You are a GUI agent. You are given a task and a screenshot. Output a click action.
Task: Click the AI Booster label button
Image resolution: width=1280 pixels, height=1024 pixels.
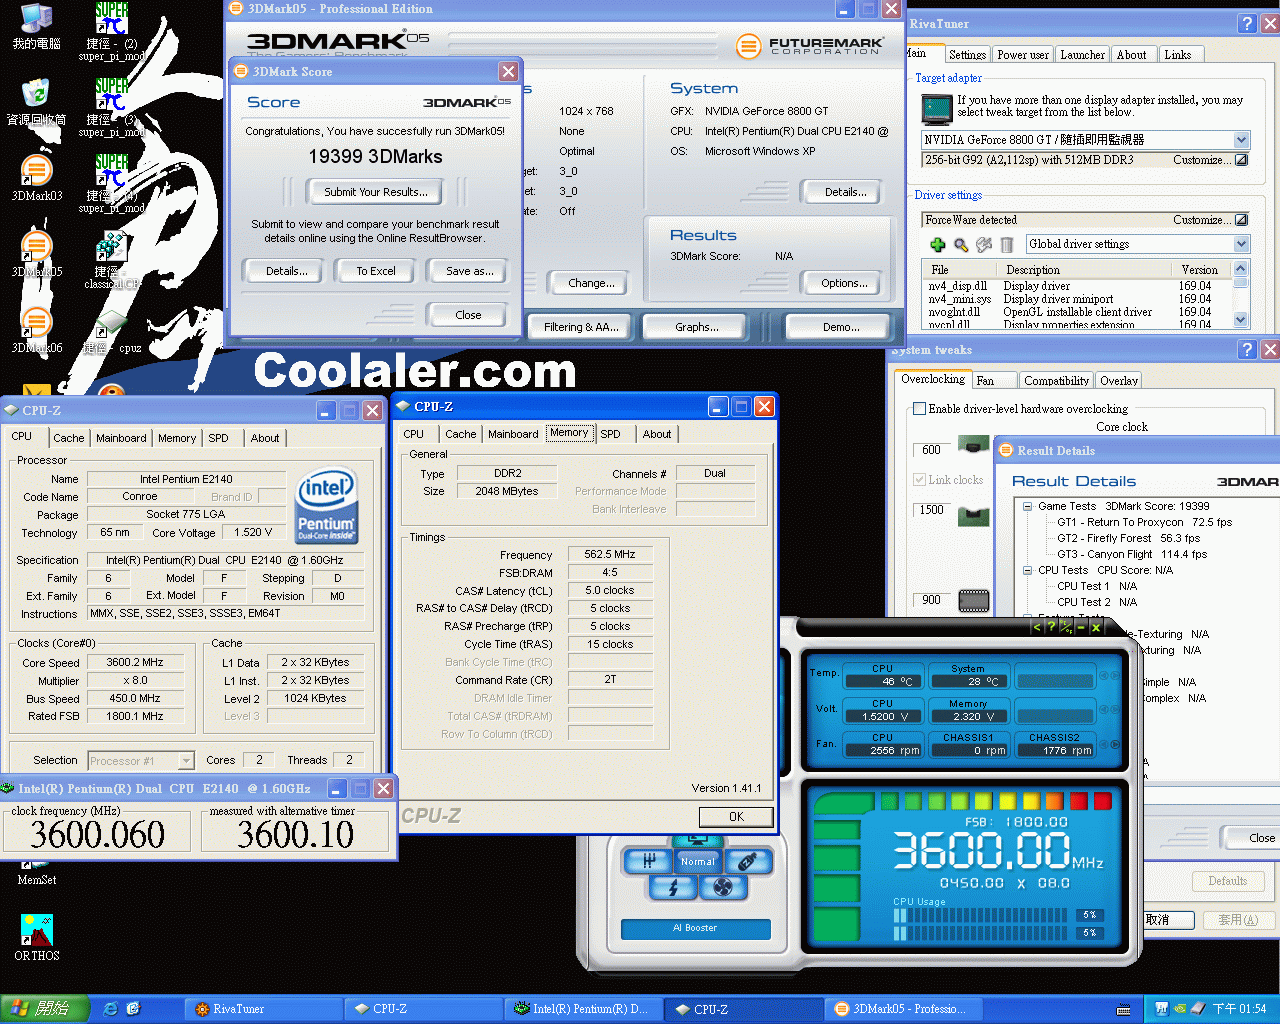(x=695, y=928)
